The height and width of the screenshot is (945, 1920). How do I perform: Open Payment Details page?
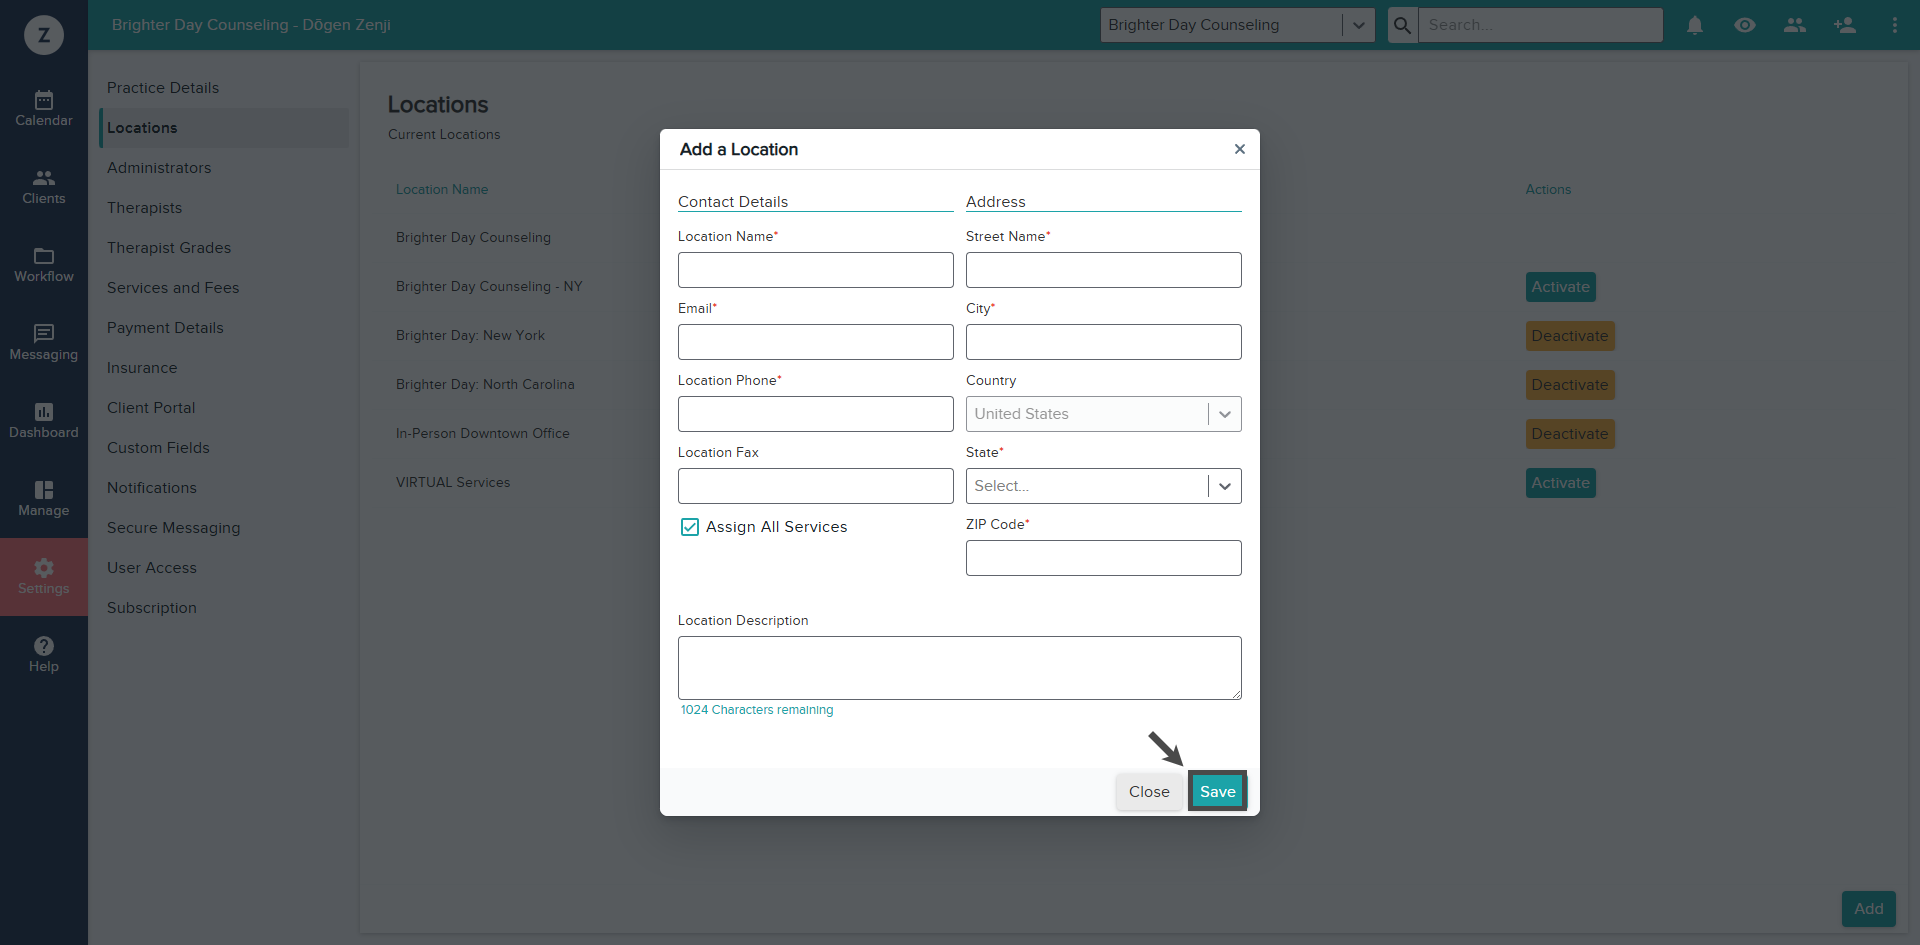coord(165,328)
